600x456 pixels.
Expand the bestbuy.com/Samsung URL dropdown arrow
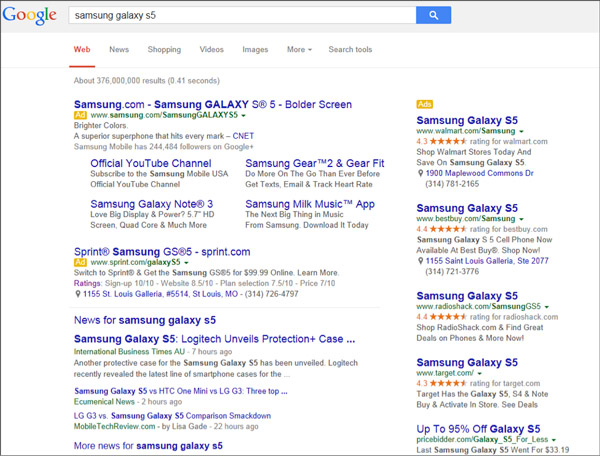[x=522, y=219]
